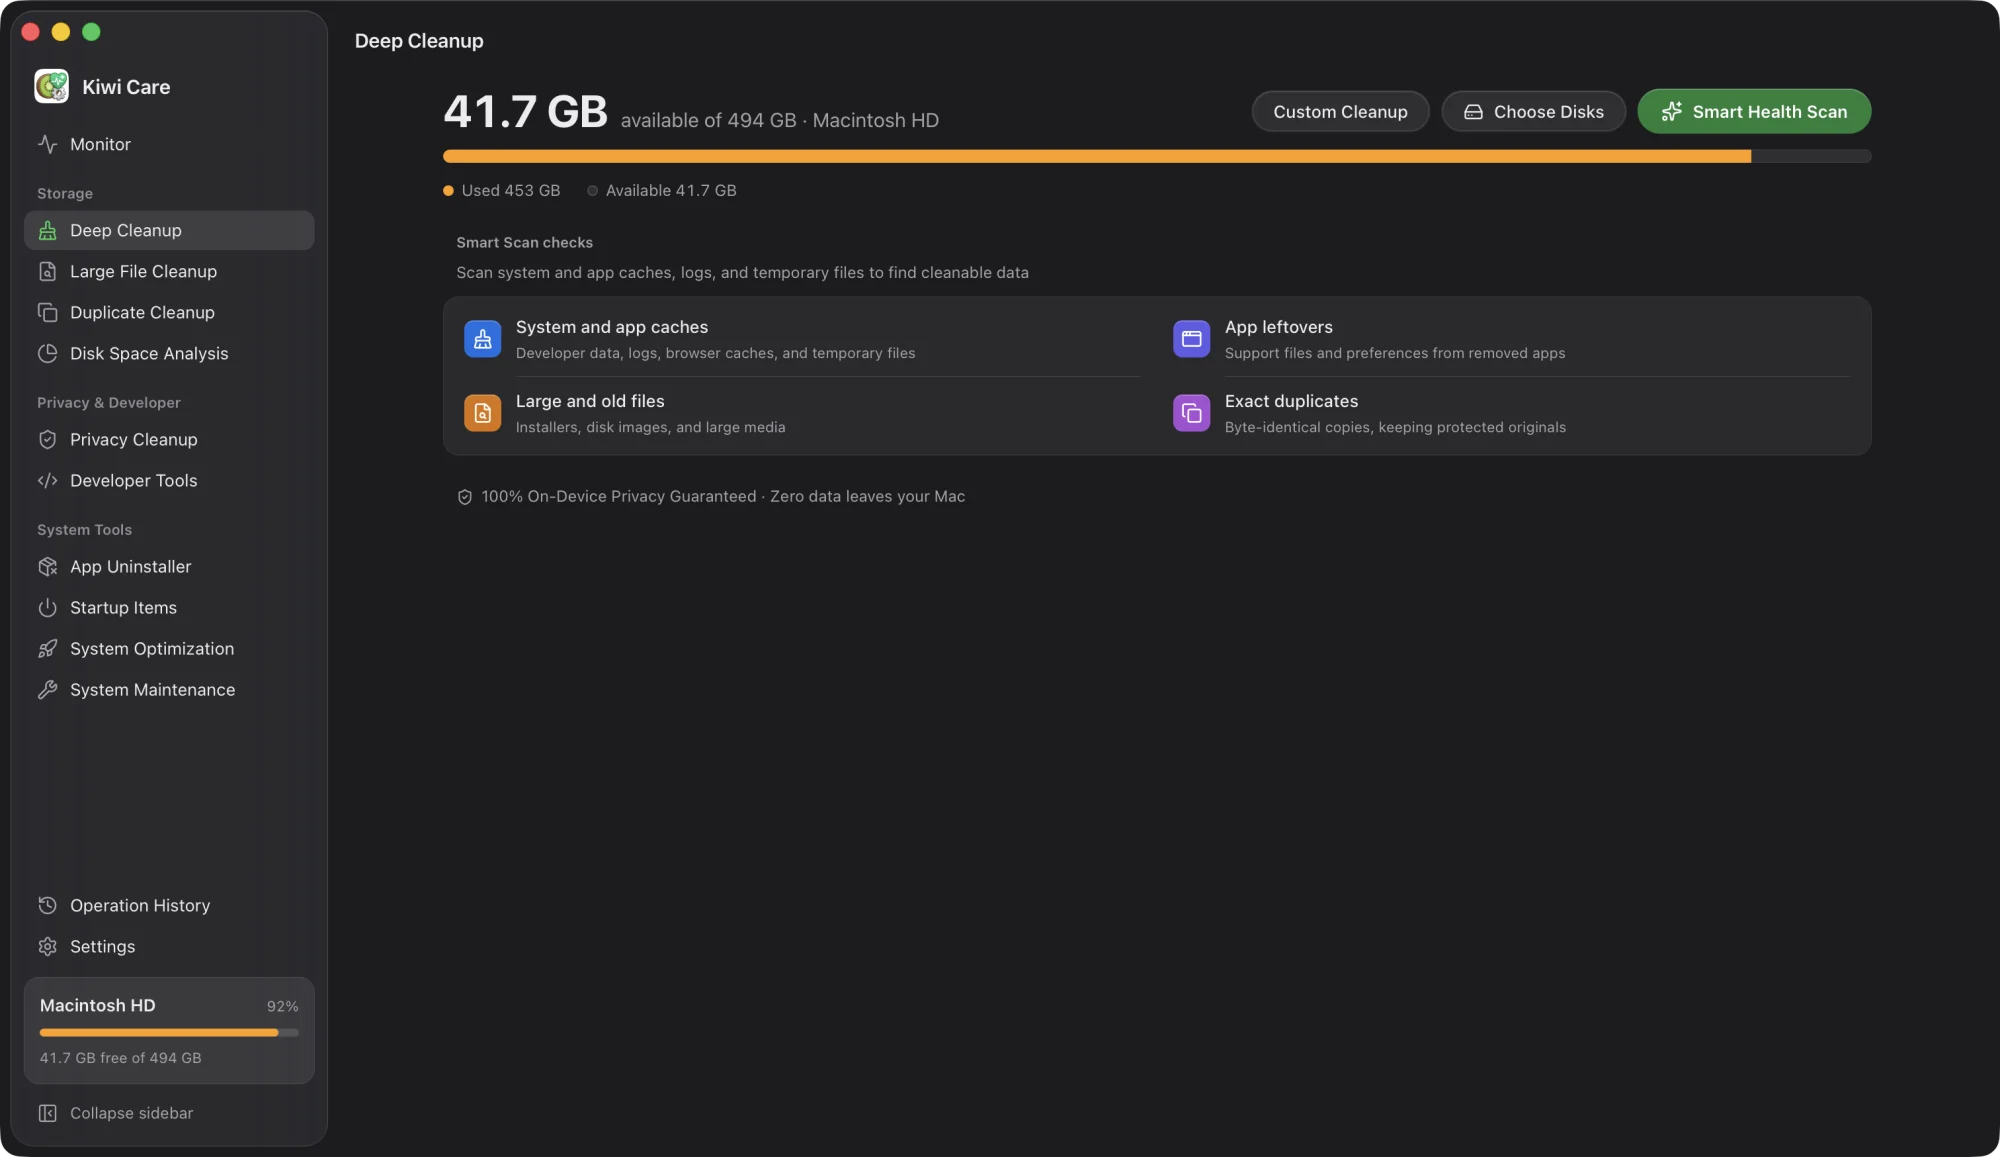Click the Deep Cleanup broom icon

(x=47, y=230)
